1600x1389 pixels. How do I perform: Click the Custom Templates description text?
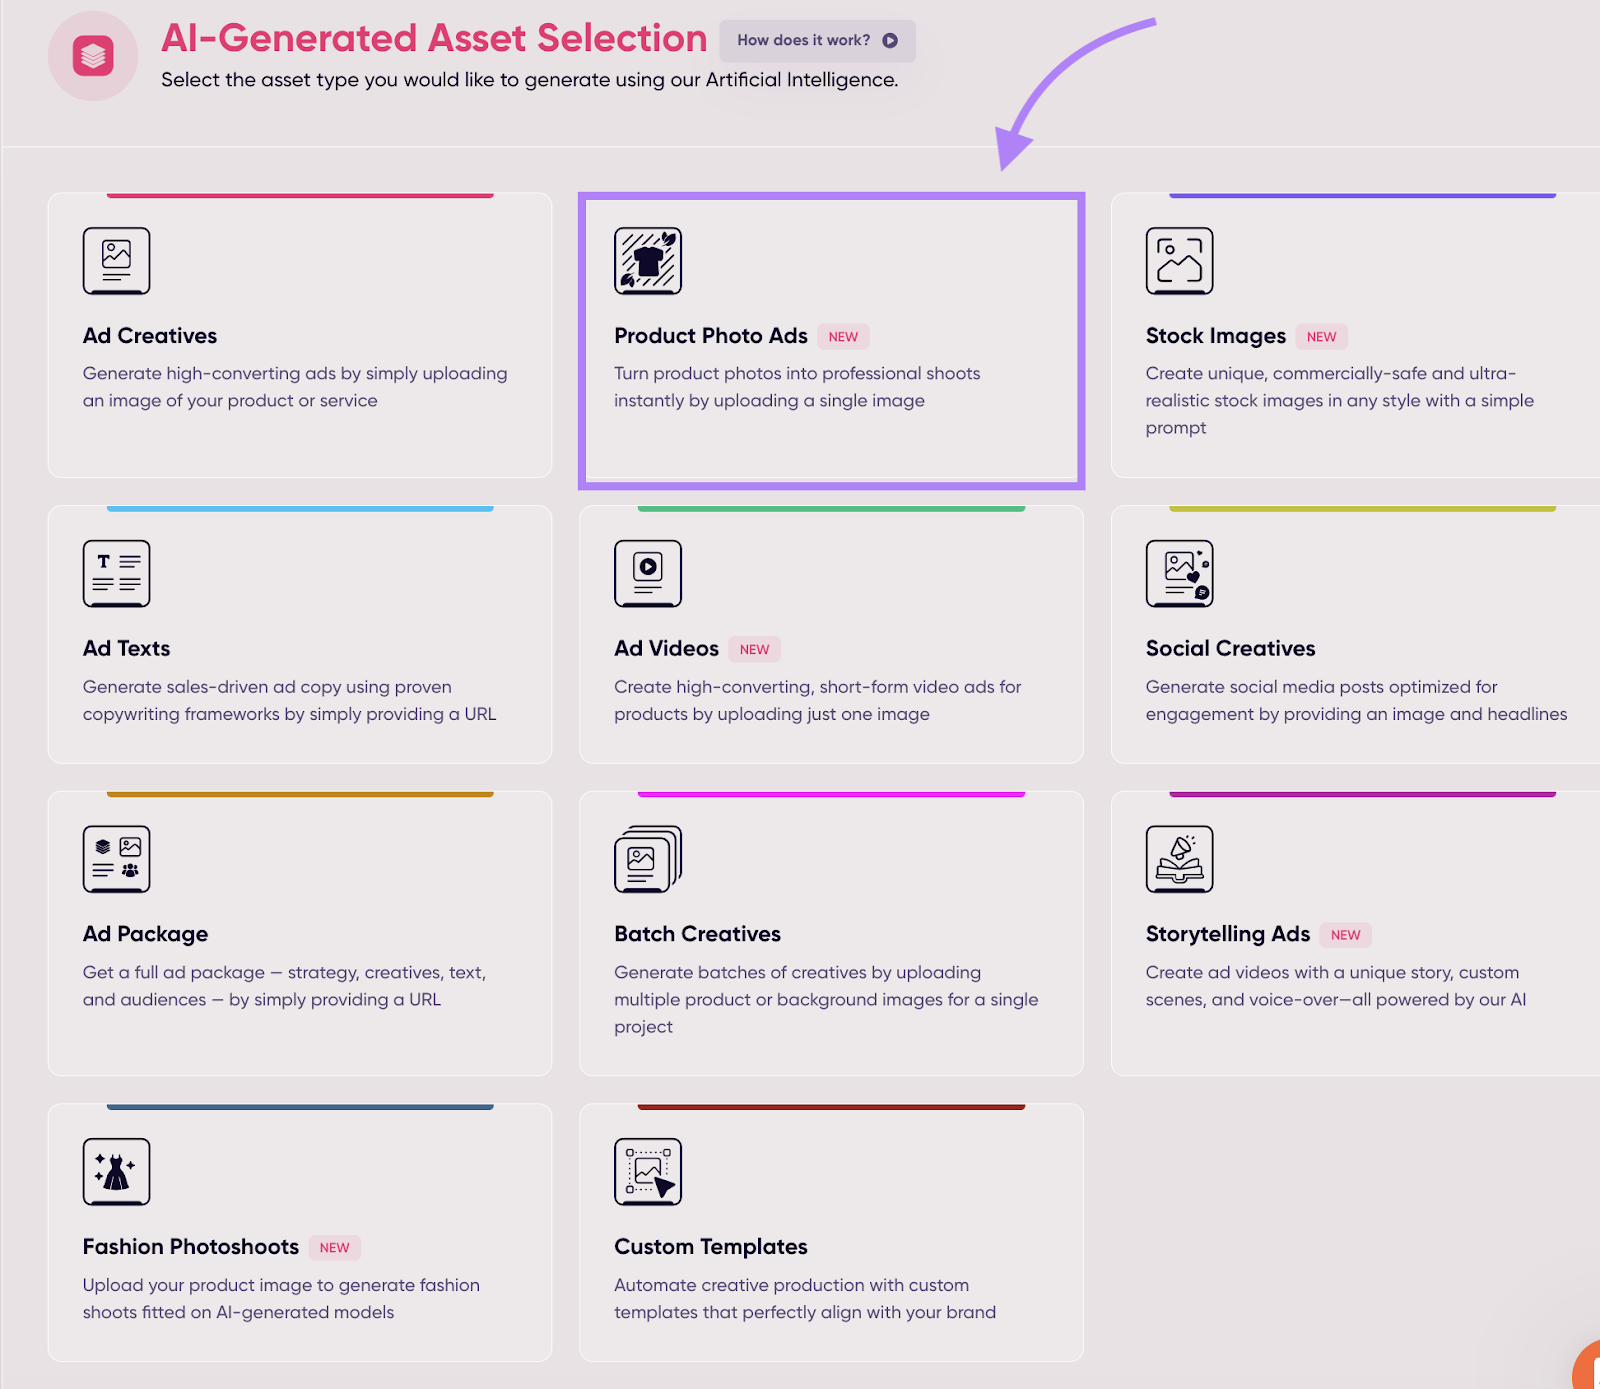[805, 1298]
